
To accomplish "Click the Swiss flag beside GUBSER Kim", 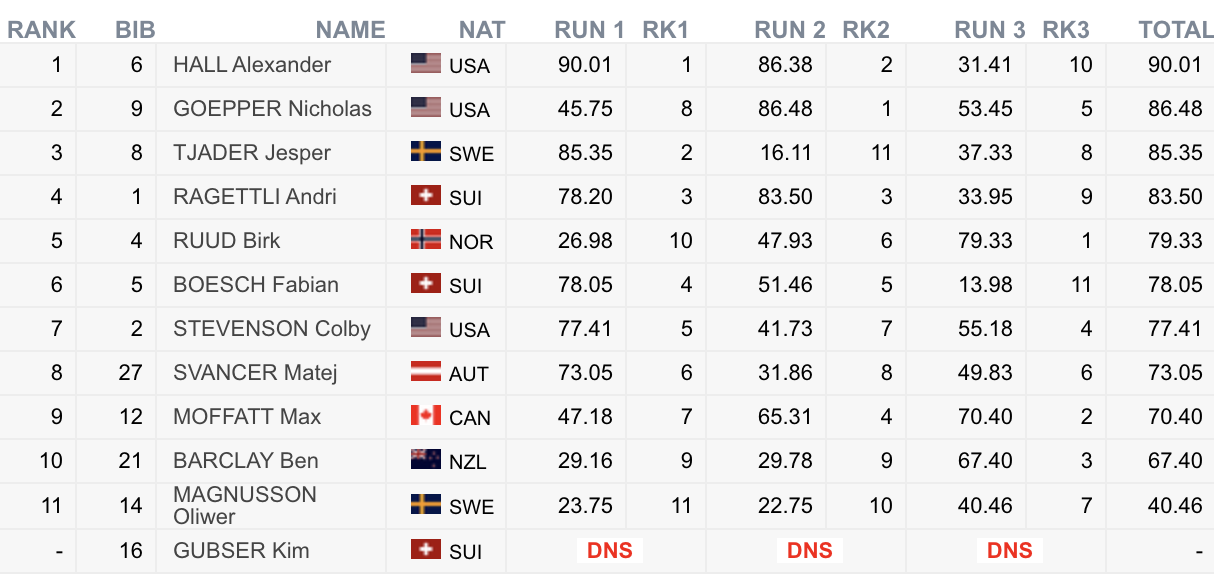I will point(426,549).
